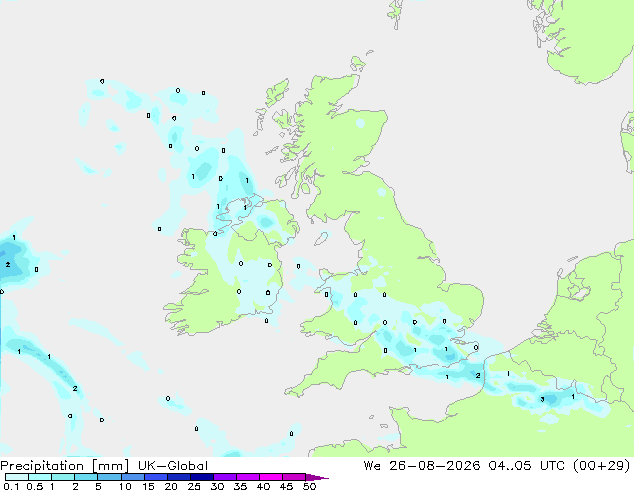This screenshot has width=634, height=490.
Task: Click the above-50 mm legend arrow tip
Action: (x=317, y=477)
